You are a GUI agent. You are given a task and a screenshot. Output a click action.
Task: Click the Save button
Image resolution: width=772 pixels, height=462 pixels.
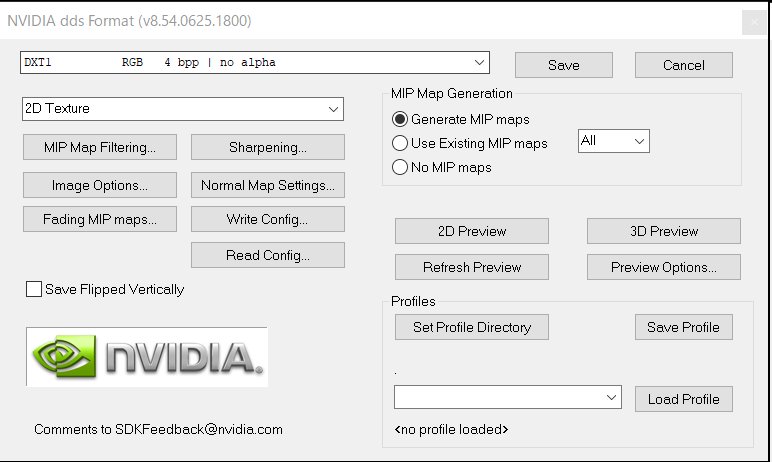pos(563,65)
